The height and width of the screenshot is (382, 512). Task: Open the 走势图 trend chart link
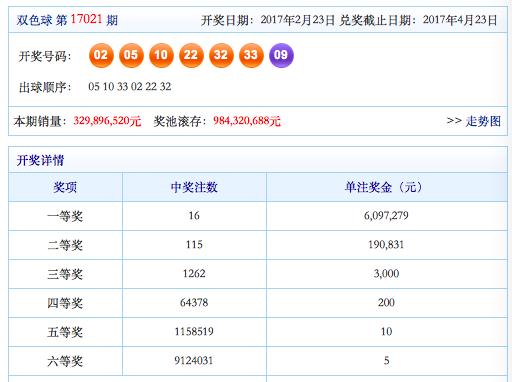[483, 121]
